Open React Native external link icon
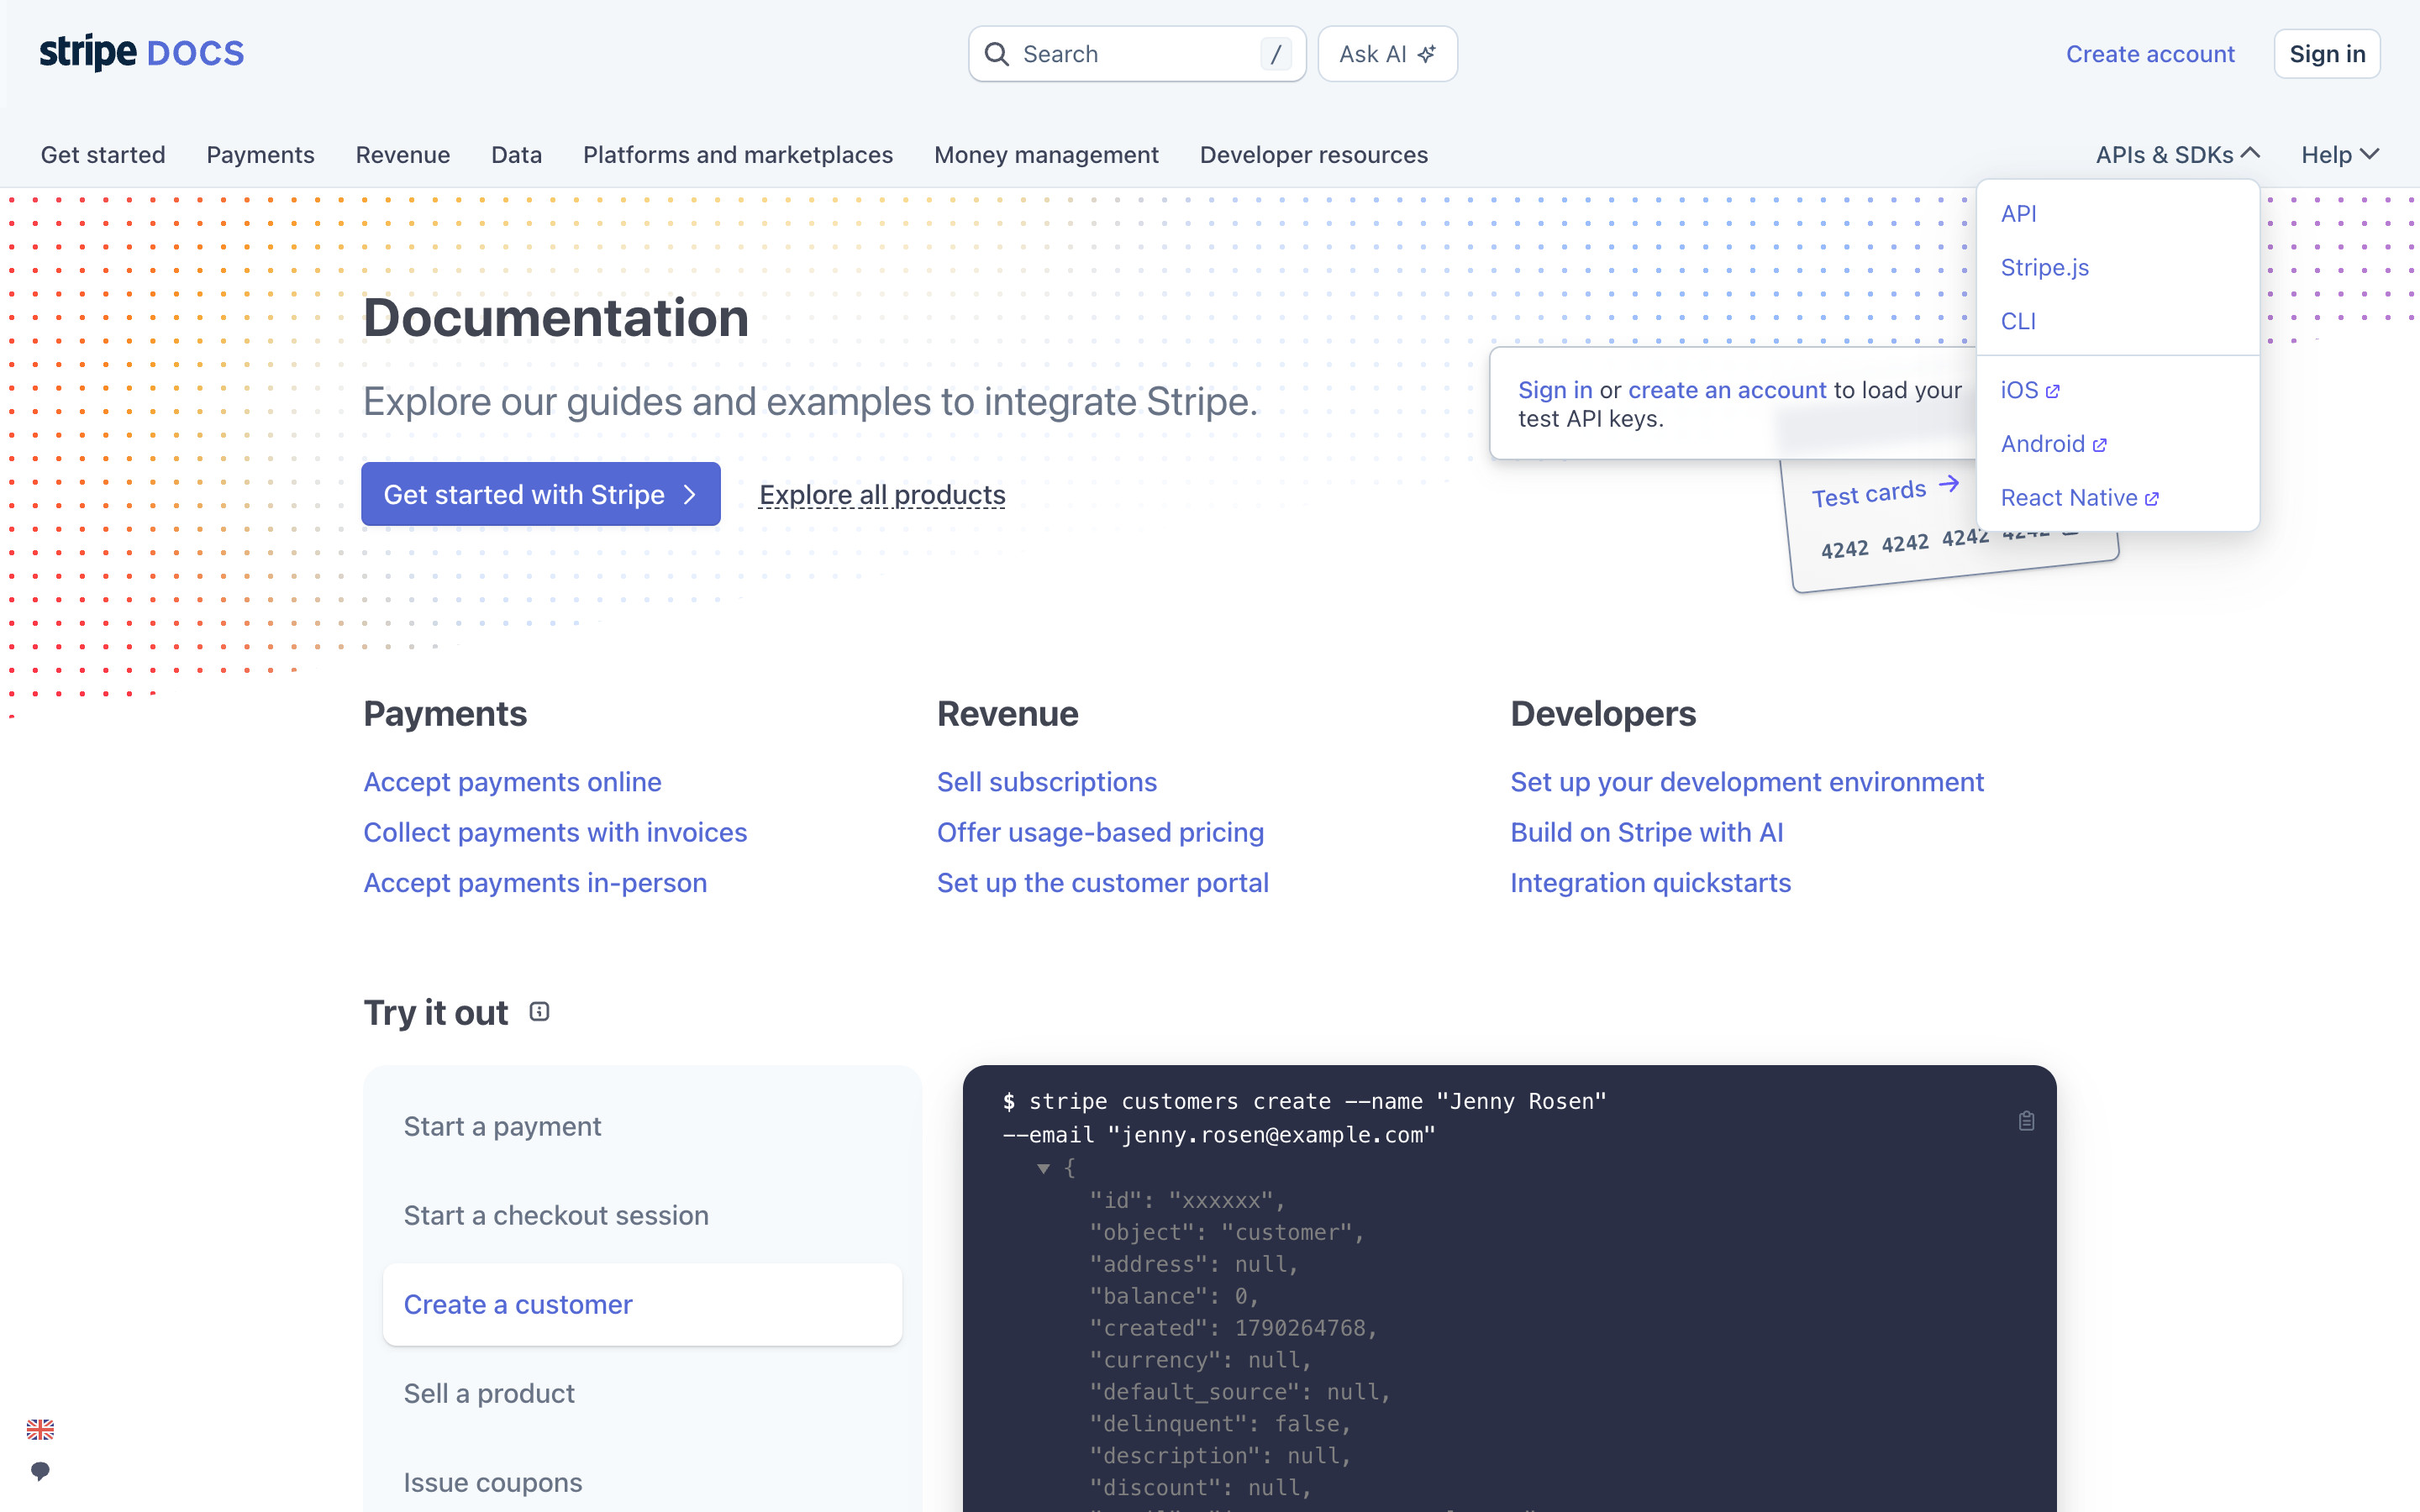Screen dimensions: 2420x1512 [2152, 499]
